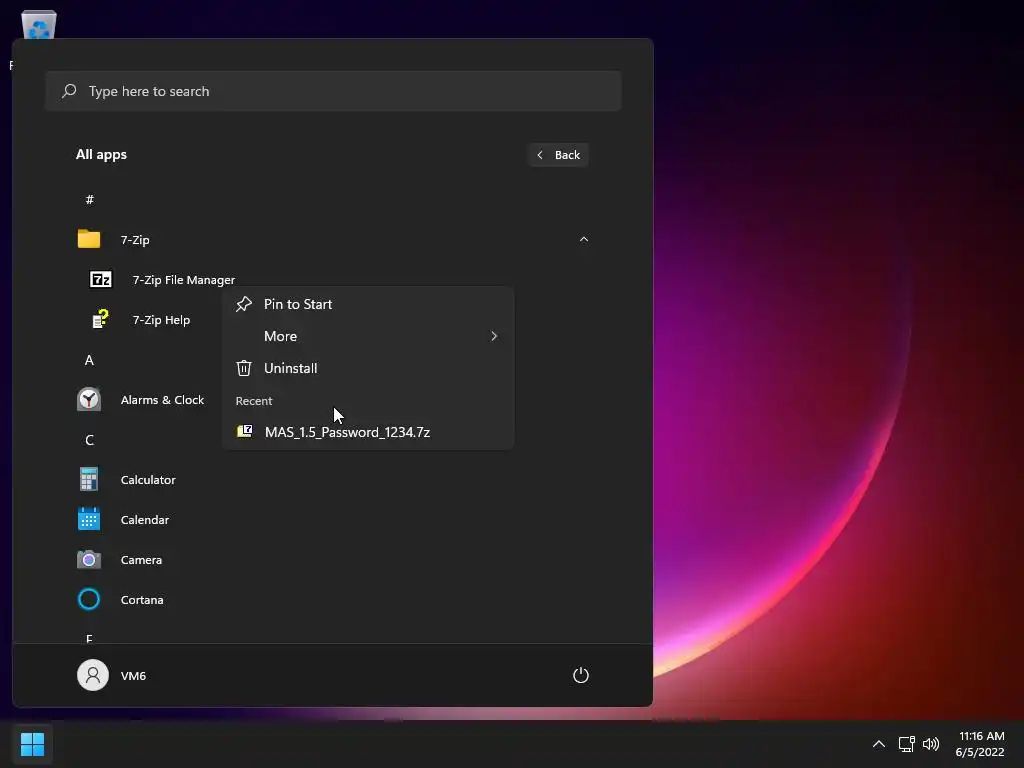Open the Cortana app icon
The width and height of the screenshot is (1024, 768).
tap(89, 600)
